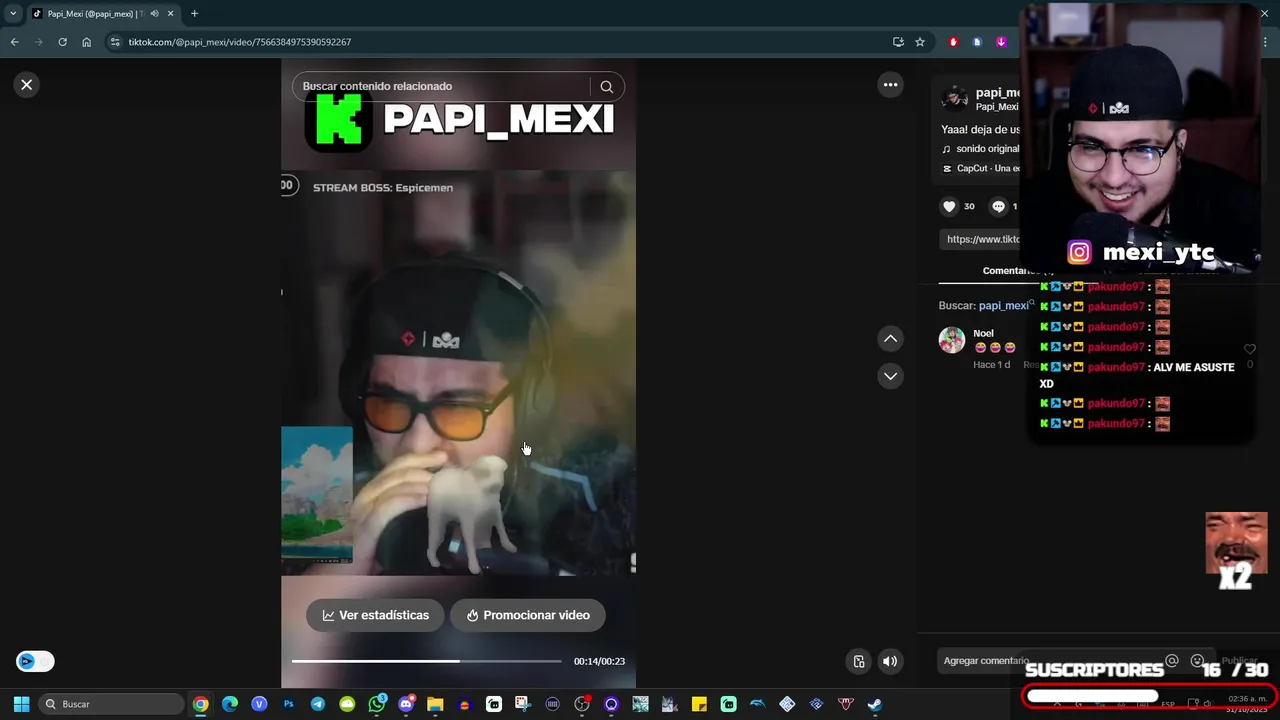1280x720 pixels.
Task: Click the red browser extension icon
Action: [x=953, y=42]
